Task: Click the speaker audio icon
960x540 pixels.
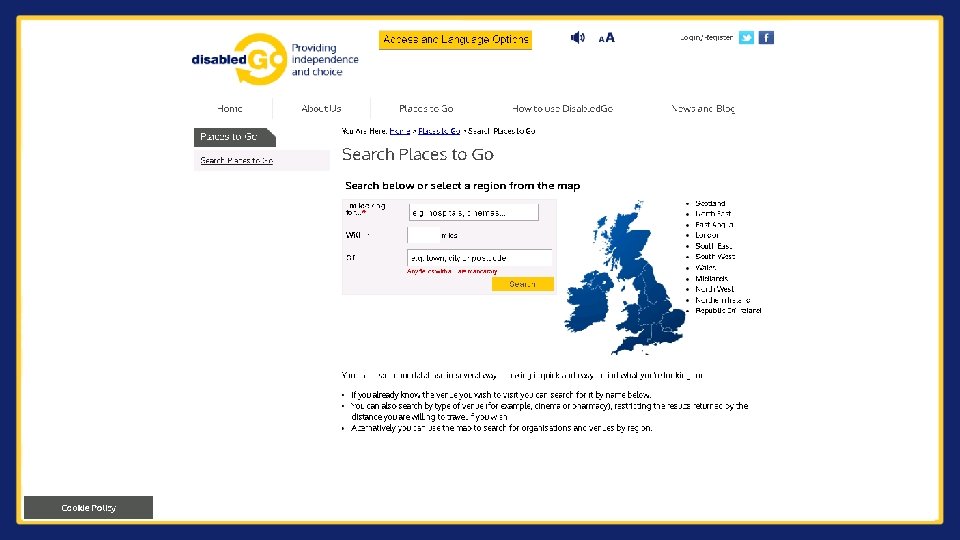Action: click(577, 38)
